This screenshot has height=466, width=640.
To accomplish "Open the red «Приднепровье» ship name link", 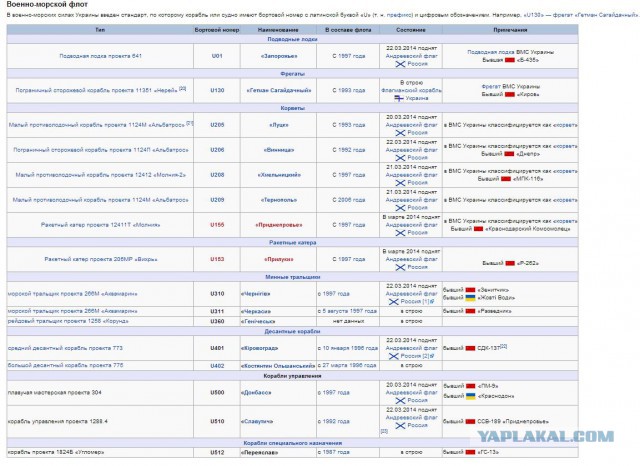I will coord(279,225).
